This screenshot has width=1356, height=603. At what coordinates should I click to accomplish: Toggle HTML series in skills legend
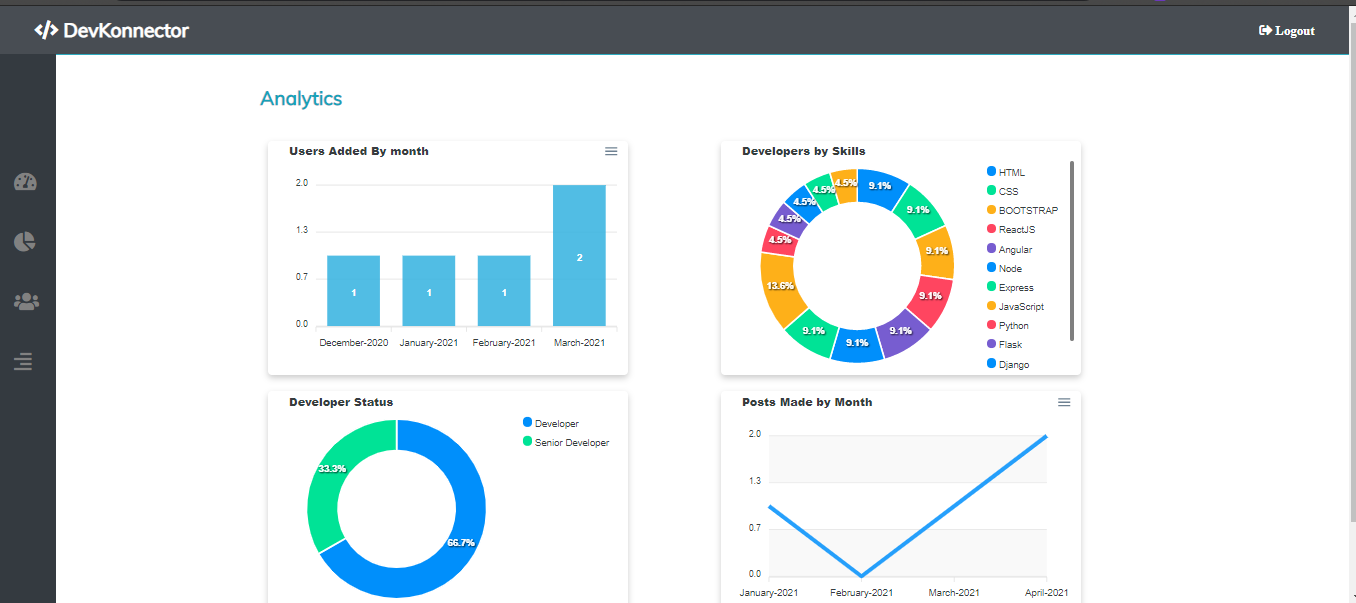pyautogui.click(x=1006, y=172)
